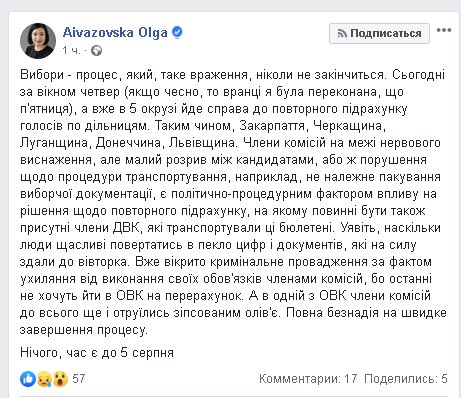Click 'завершення процесу' ending the main paragraph
The height and width of the screenshot is (398, 461).
83,330
